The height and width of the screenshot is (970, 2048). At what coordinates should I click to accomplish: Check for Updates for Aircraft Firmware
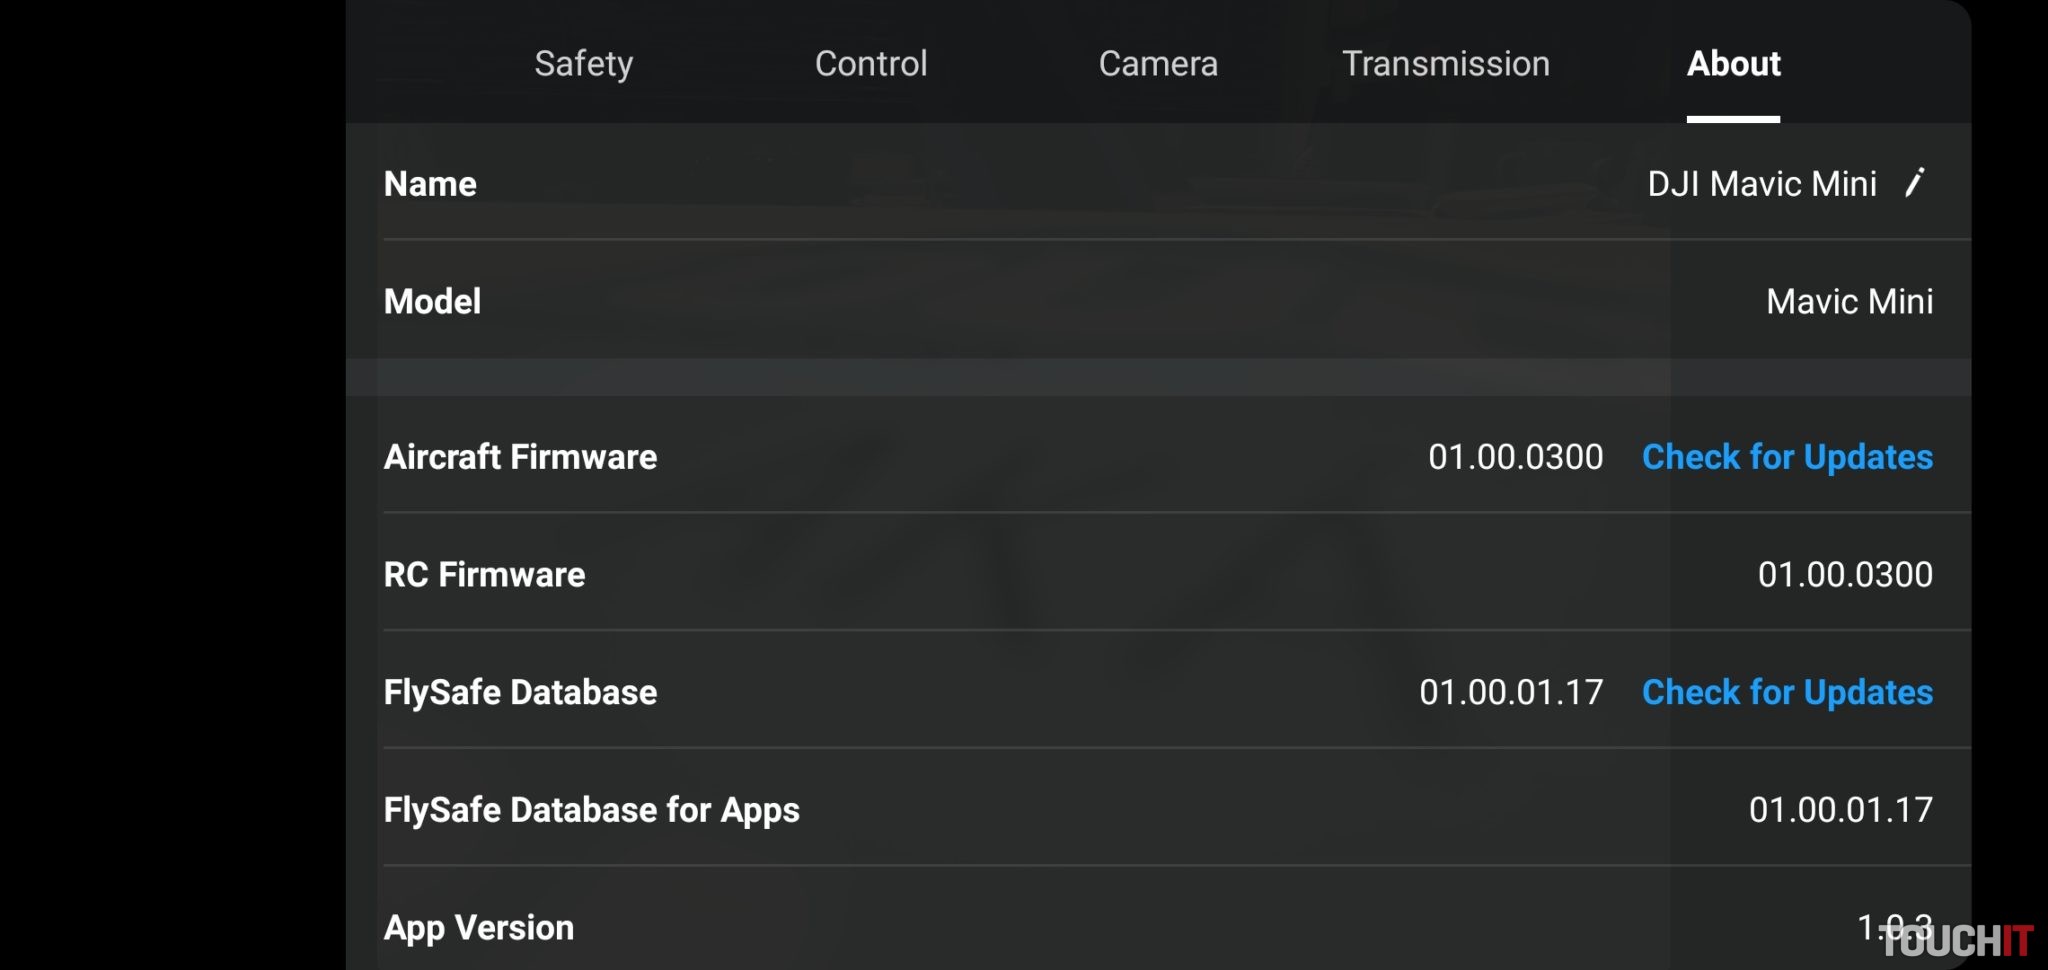pyautogui.click(x=1787, y=457)
